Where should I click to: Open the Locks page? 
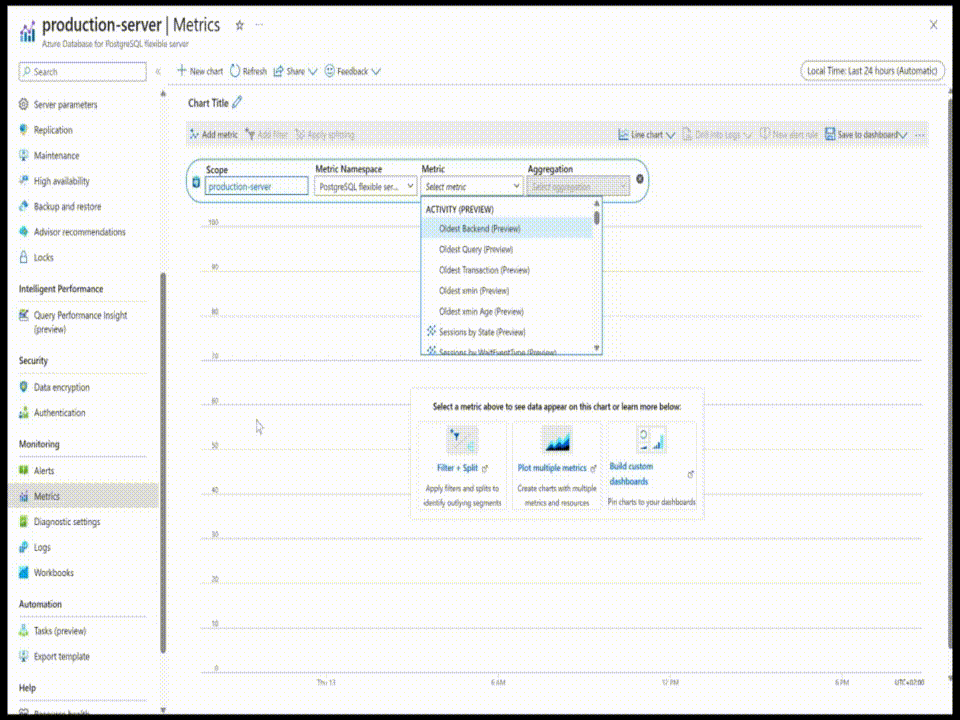[x=43, y=258]
